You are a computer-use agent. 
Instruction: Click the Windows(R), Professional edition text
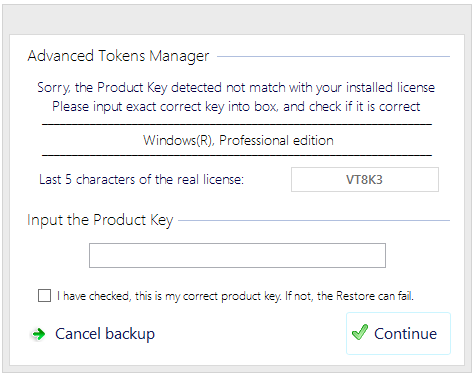[238, 140]
